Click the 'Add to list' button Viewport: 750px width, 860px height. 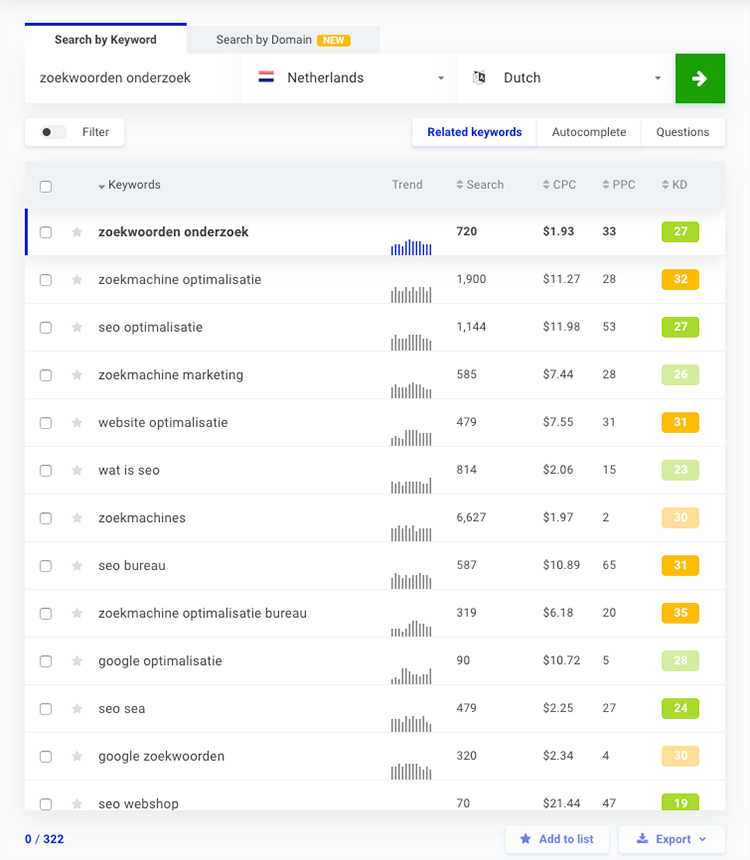click(557, 839)
